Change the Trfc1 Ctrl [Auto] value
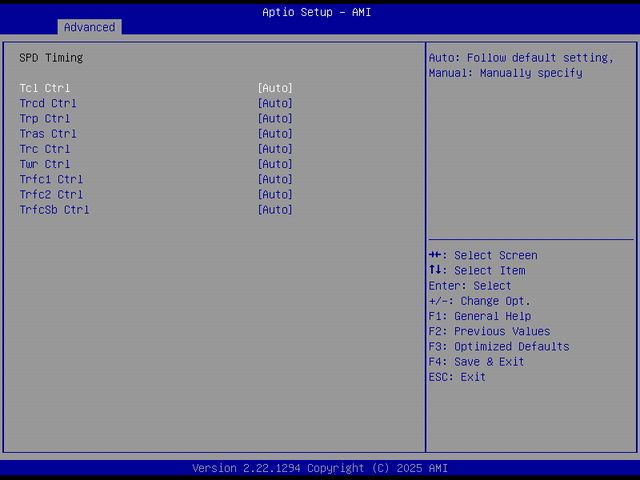The width and height of the screenshot is (640, 480). click(275, 179)
